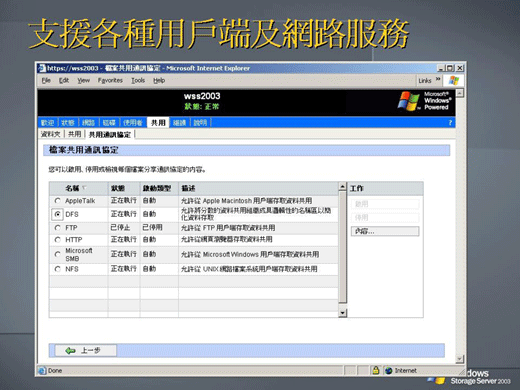Click the Internet Explorer page icon in the title bar
Screen dimensions: 520x390
[x=42, y=68]
